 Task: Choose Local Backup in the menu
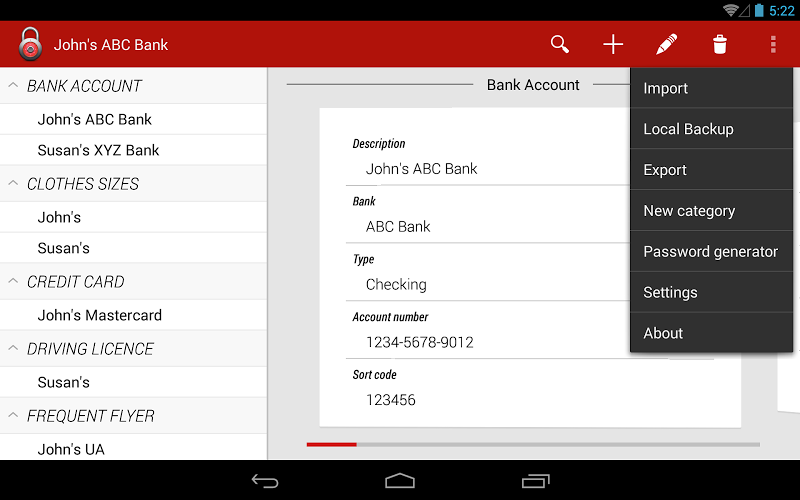[x=711, y=129]
